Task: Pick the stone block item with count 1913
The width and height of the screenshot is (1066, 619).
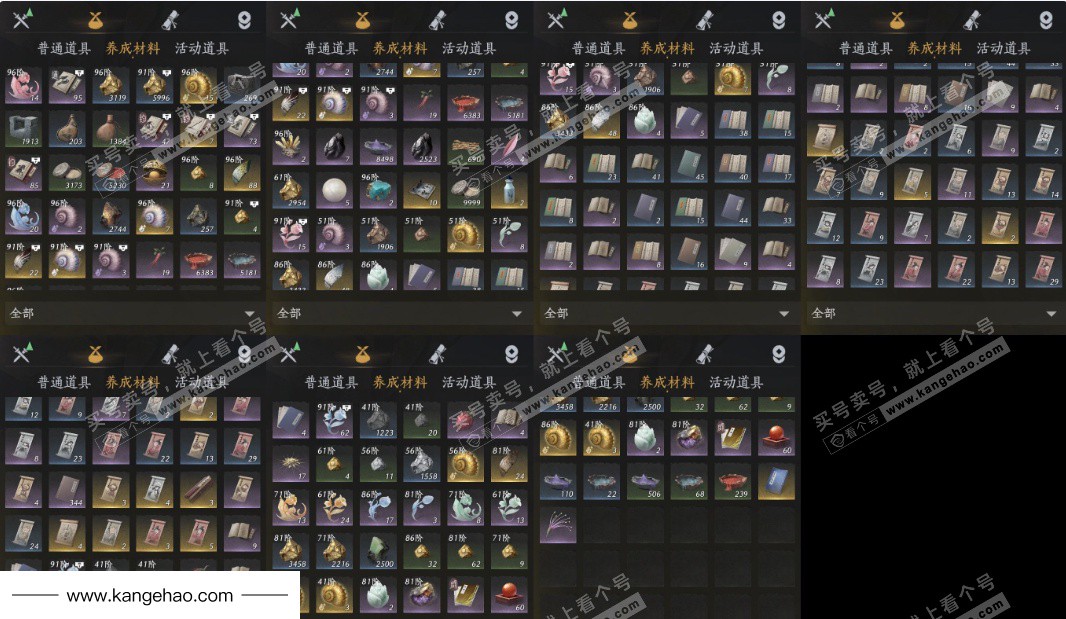Action: [x=24, y=129]
